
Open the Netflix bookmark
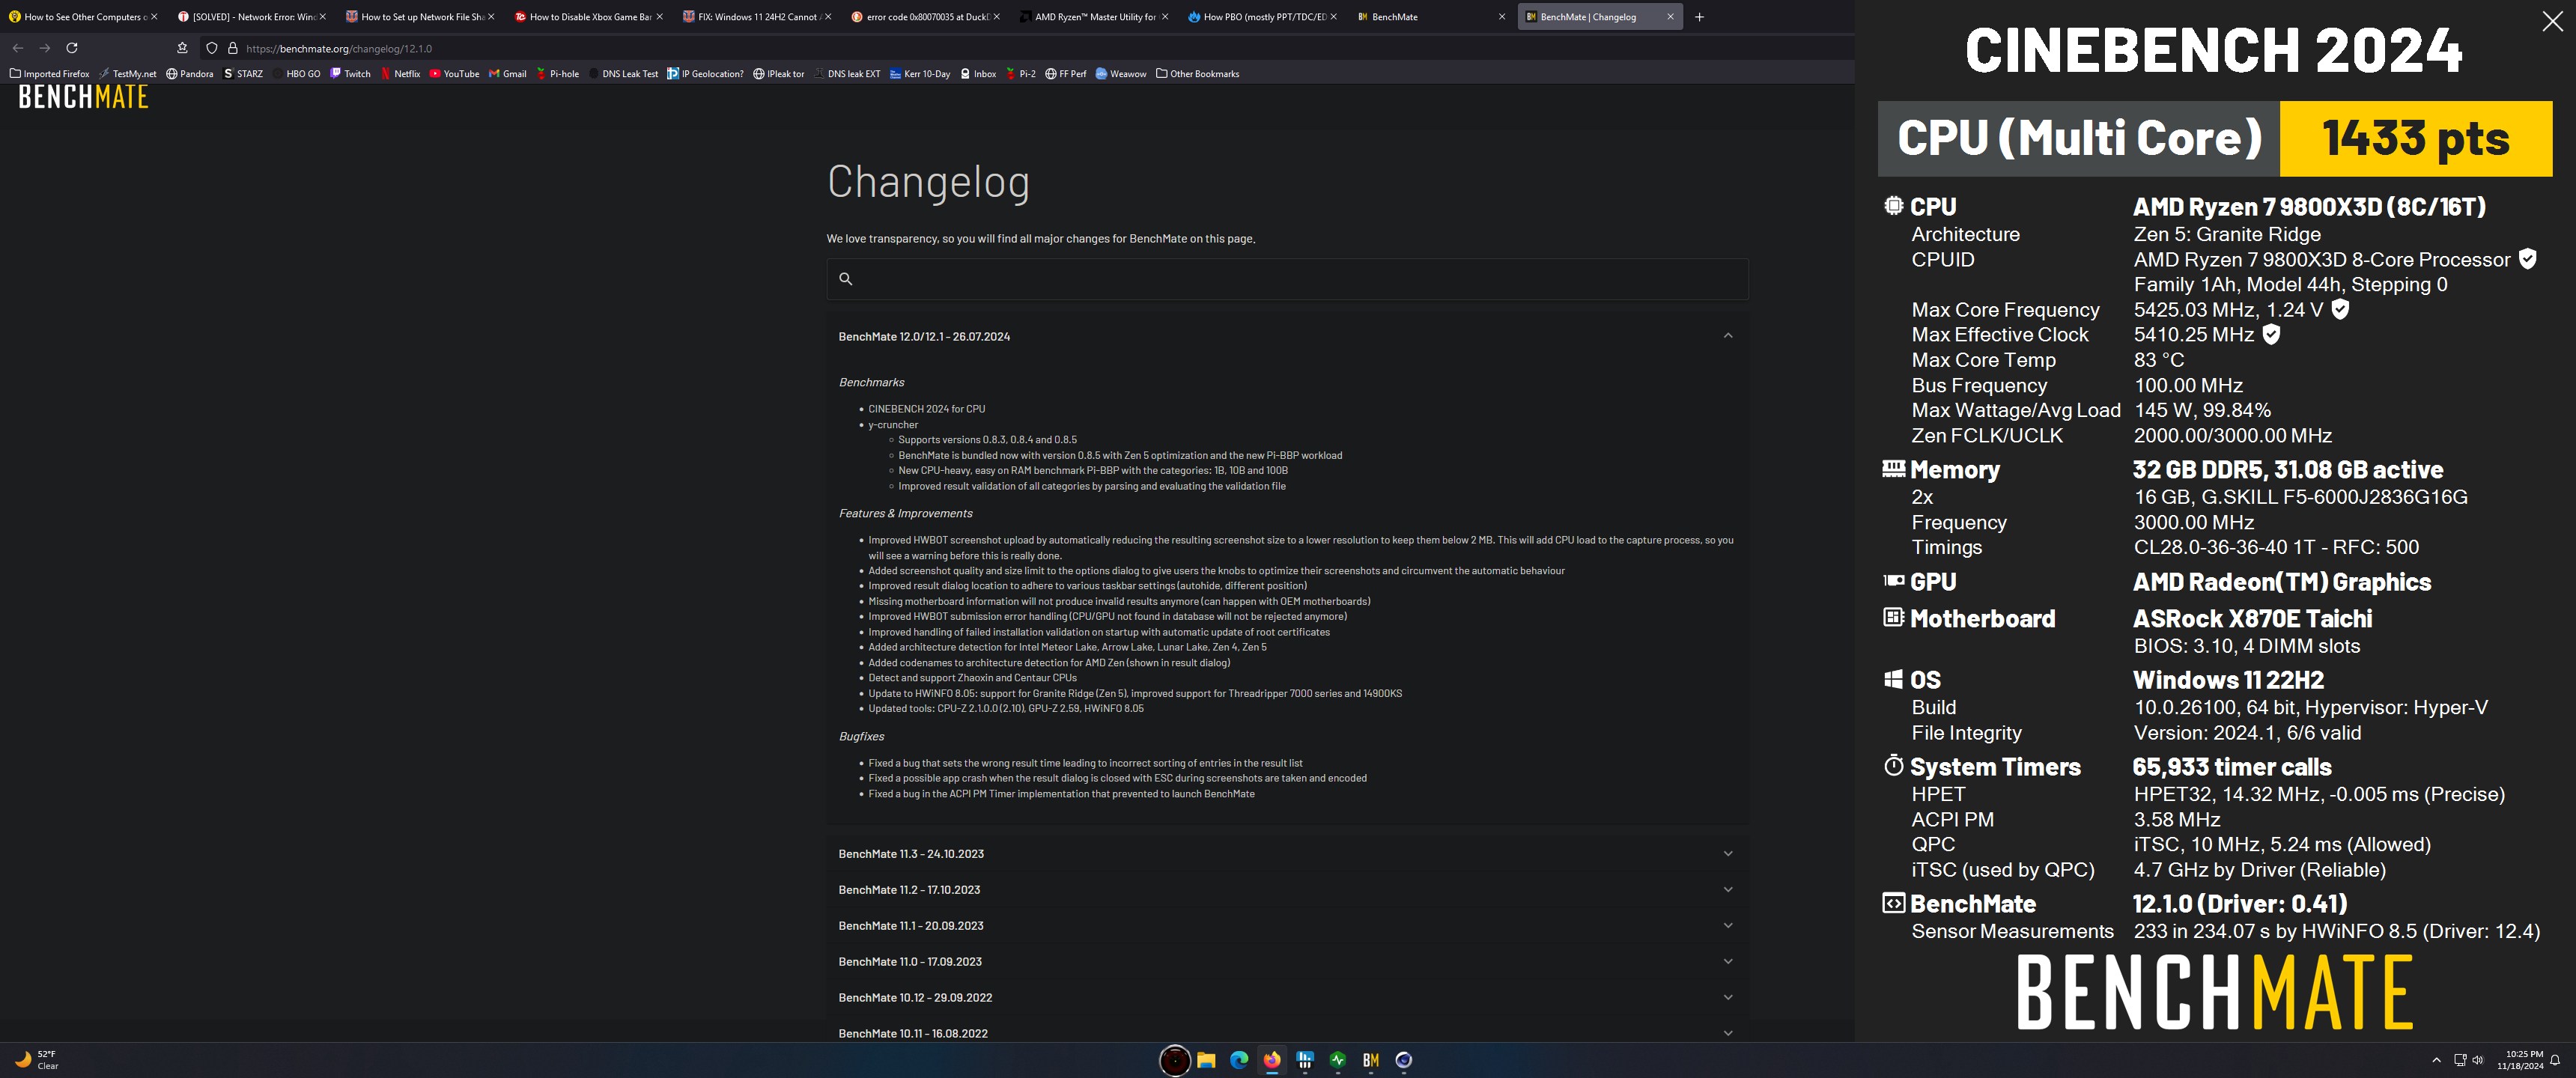click(400, 74)
